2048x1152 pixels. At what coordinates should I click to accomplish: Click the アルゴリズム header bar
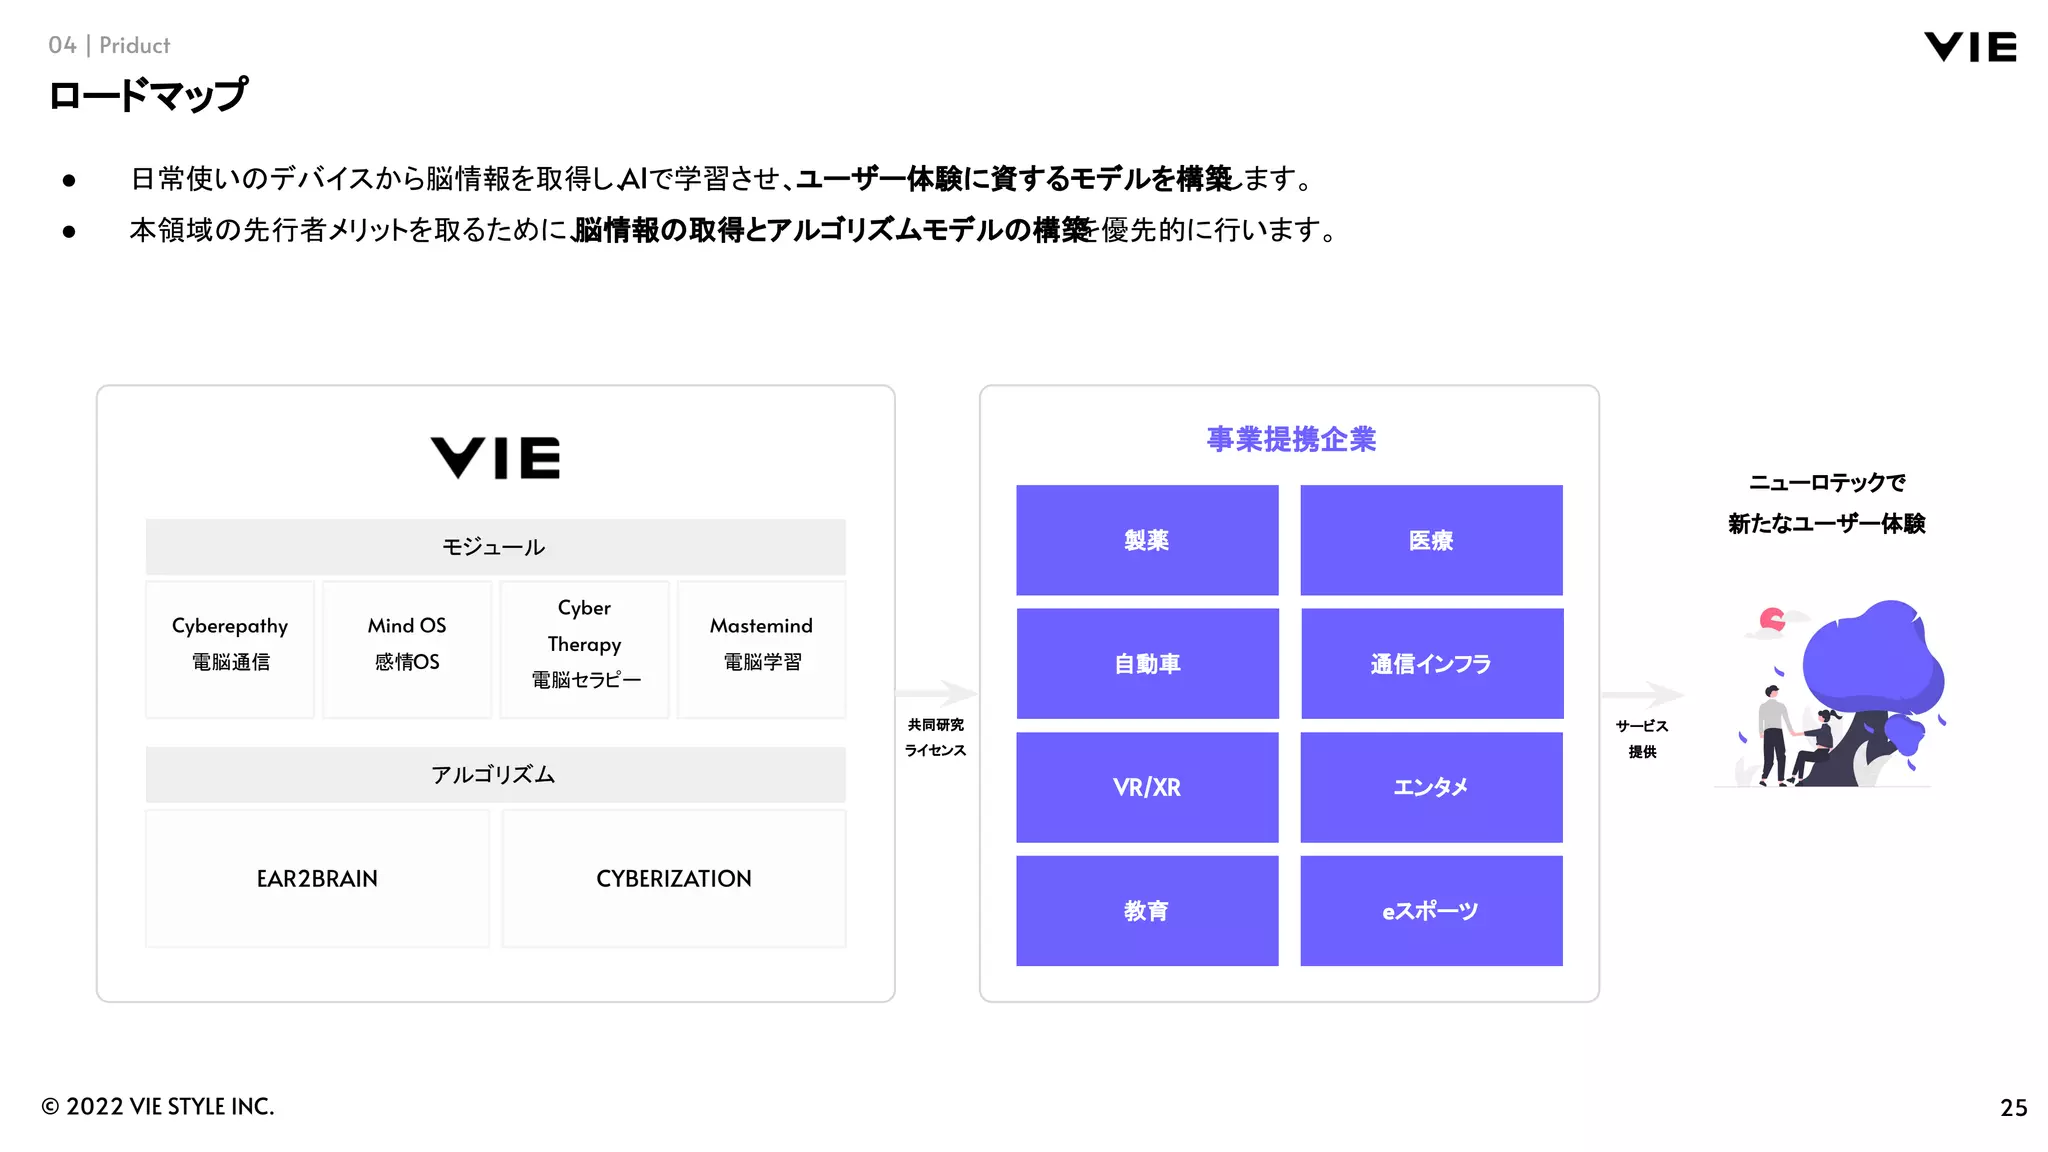point(496,774)
